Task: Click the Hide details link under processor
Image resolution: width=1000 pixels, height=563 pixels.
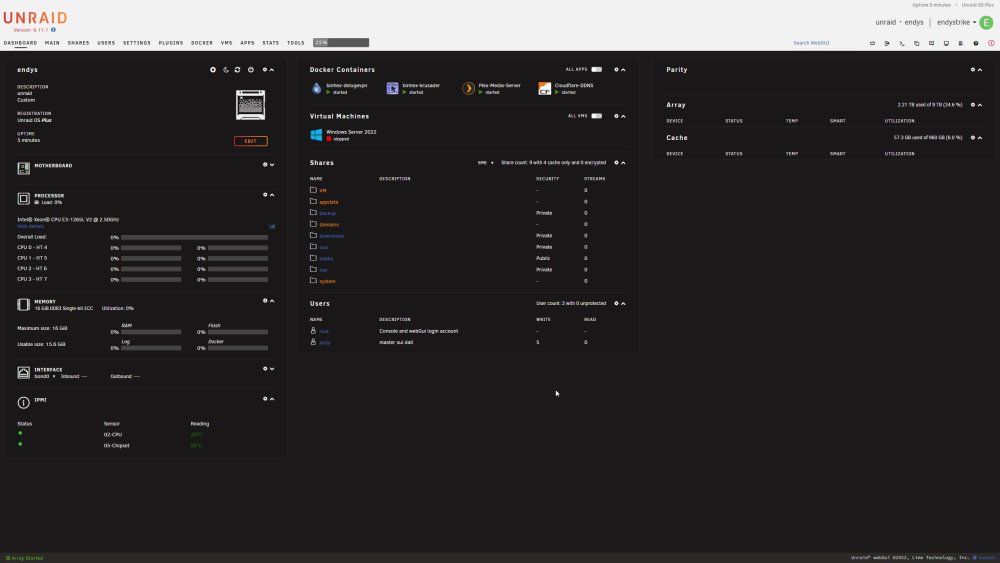Action: coord(31,226)
